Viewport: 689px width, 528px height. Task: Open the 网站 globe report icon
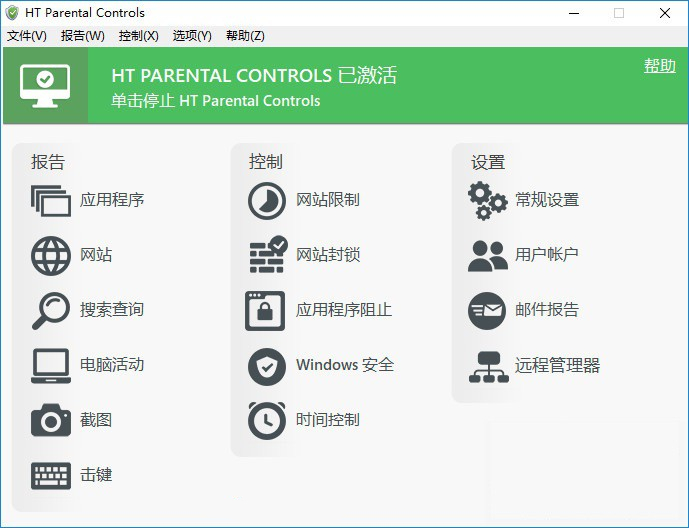click(51, 256)
